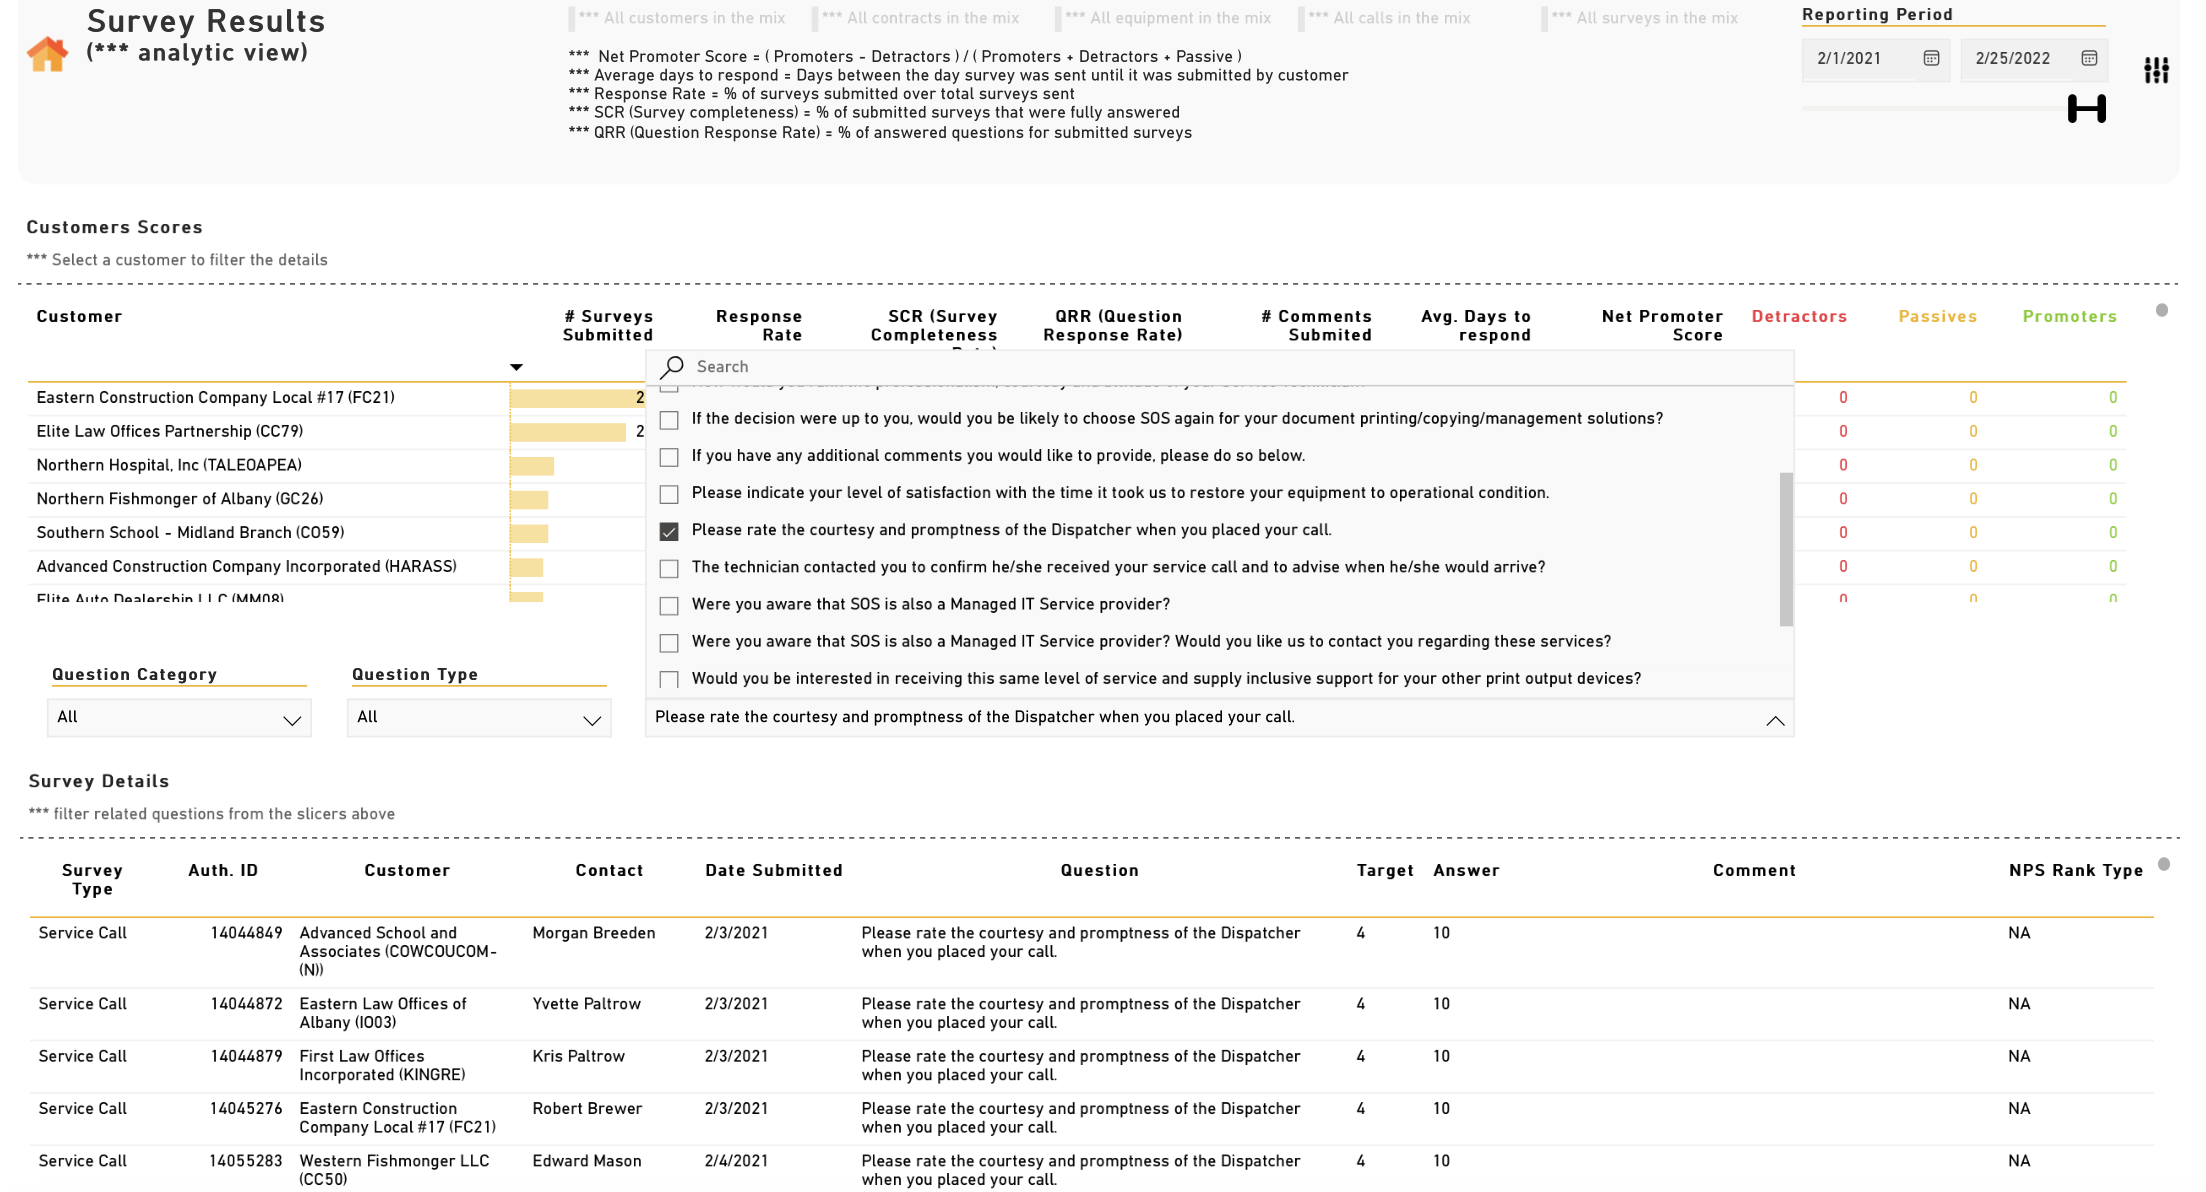The width and height of the screenshot is (2206, 1192).
Task: Sort by Promoters column header
Action: tap(2069, 316)
